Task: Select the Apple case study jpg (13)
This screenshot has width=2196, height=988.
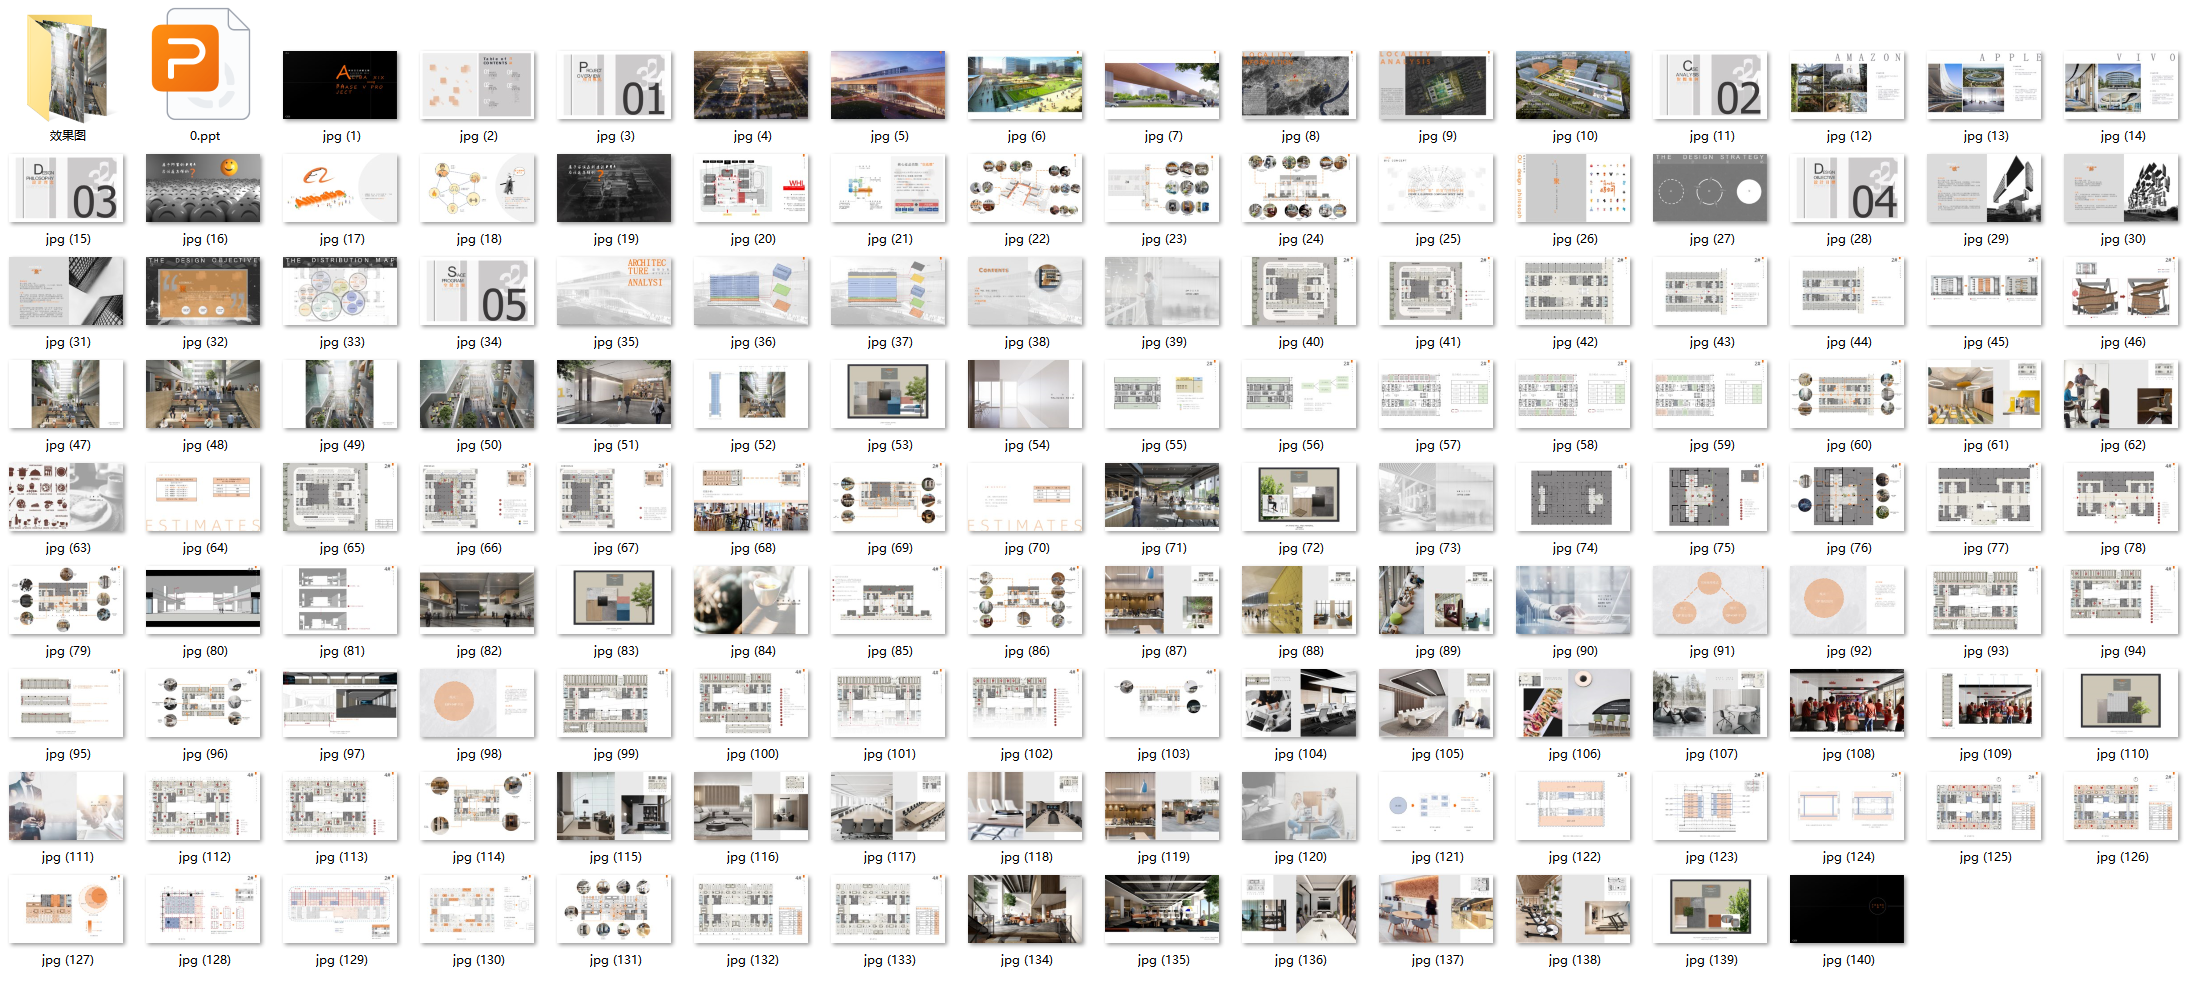Action: (x=1984, y=85)
